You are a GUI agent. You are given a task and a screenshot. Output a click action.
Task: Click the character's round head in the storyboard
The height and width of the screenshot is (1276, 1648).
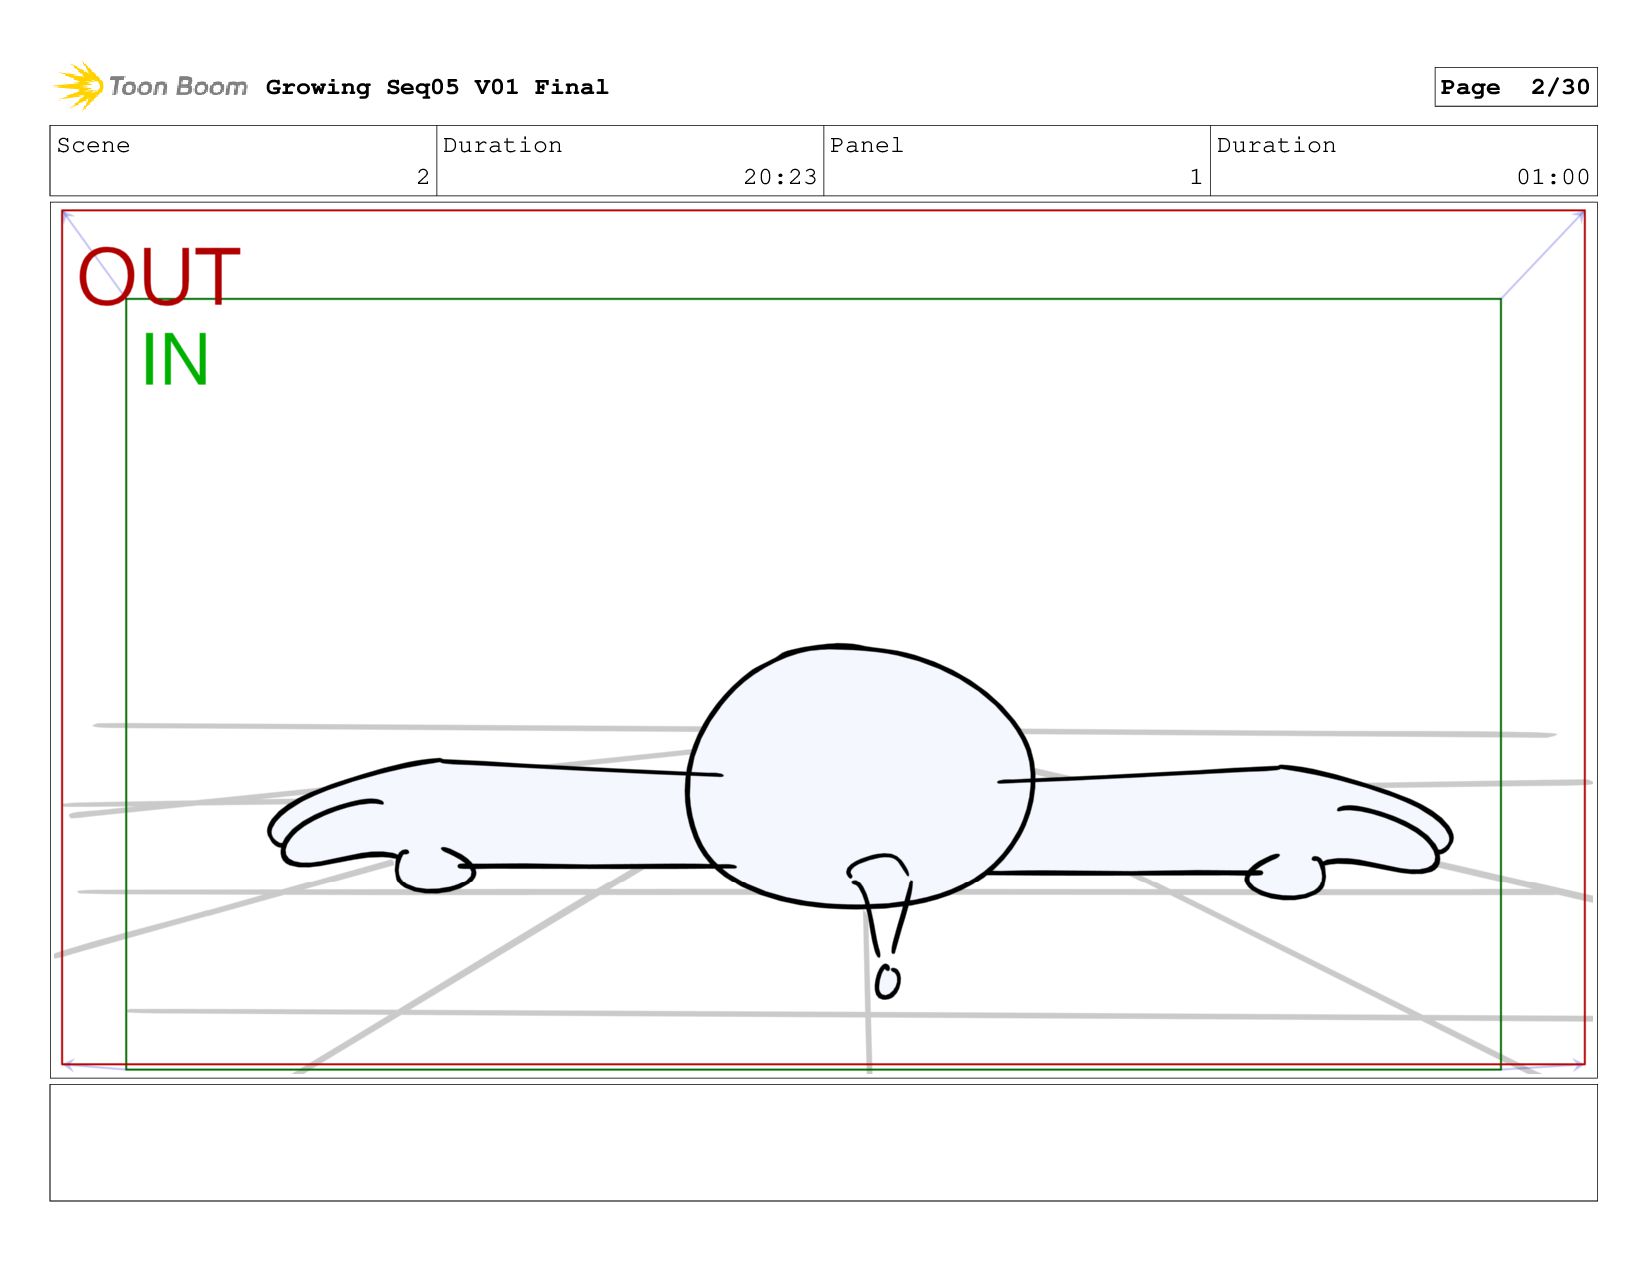pos(860,776)
